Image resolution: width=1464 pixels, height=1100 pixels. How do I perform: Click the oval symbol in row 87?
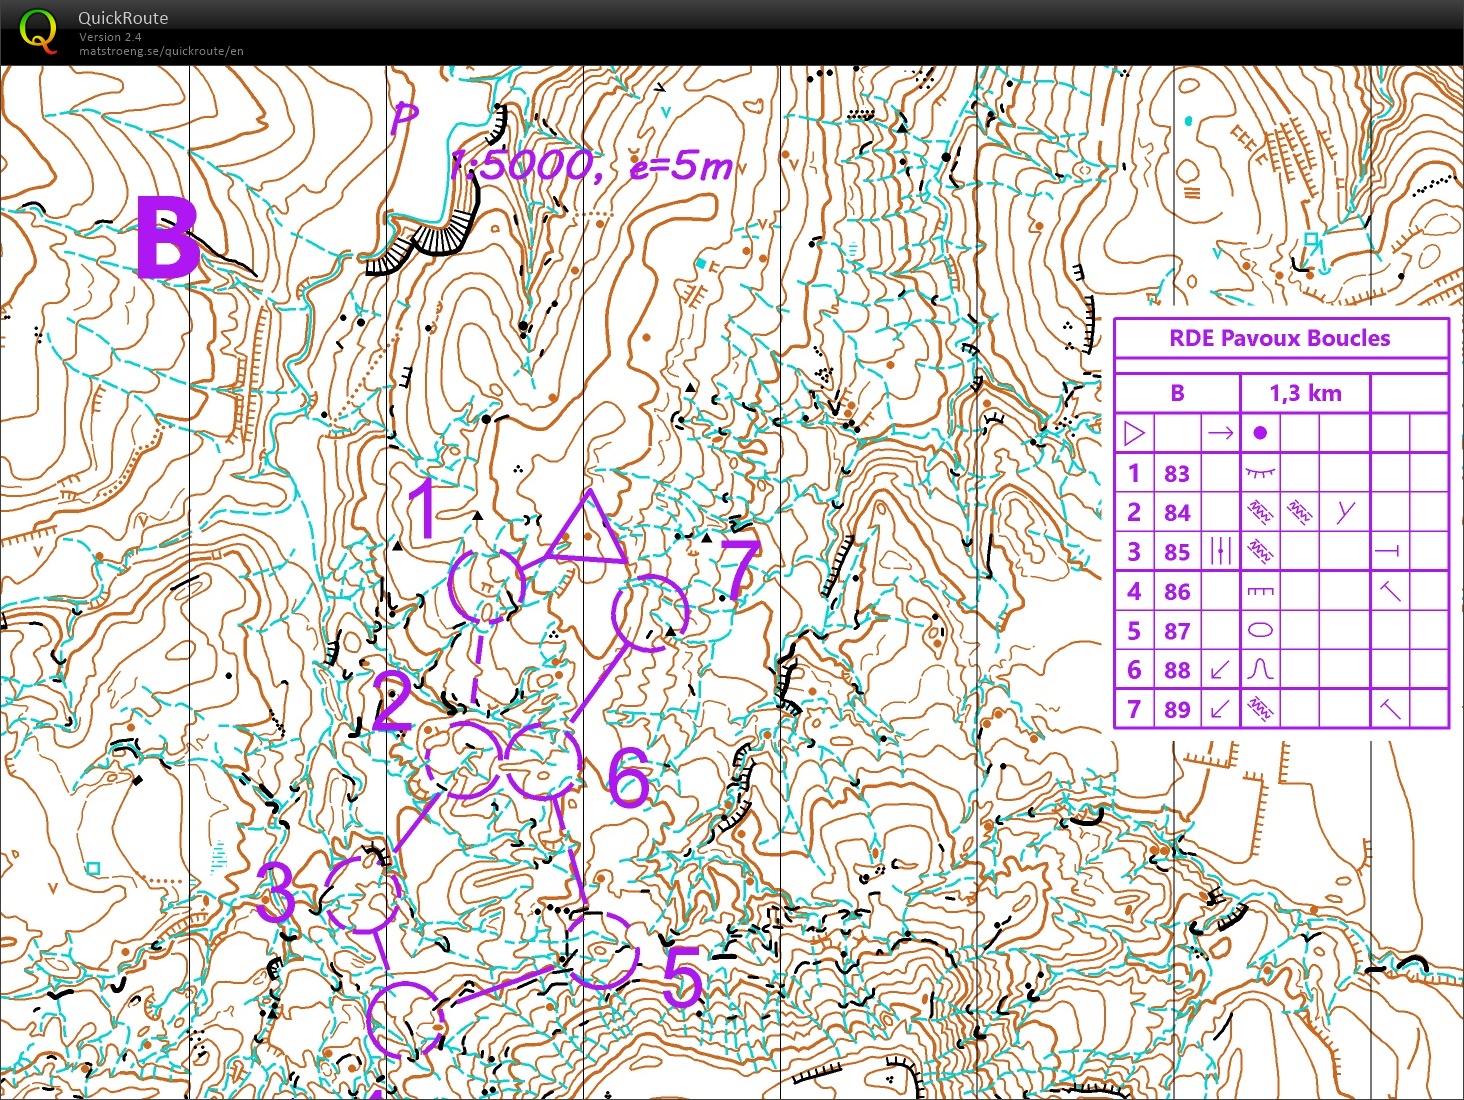pos(1260,630)
